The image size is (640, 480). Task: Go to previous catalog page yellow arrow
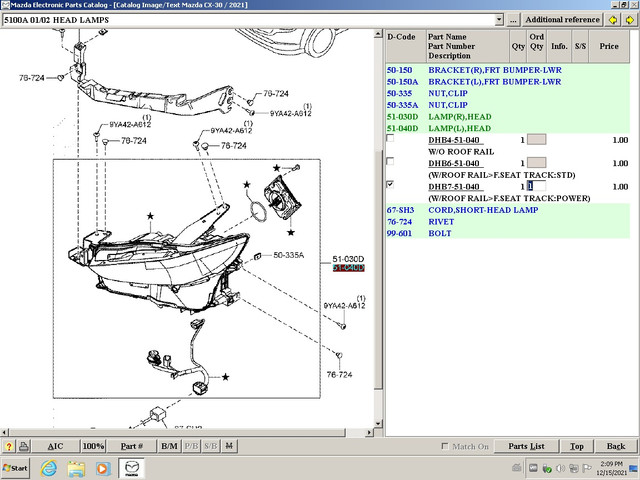613,20
